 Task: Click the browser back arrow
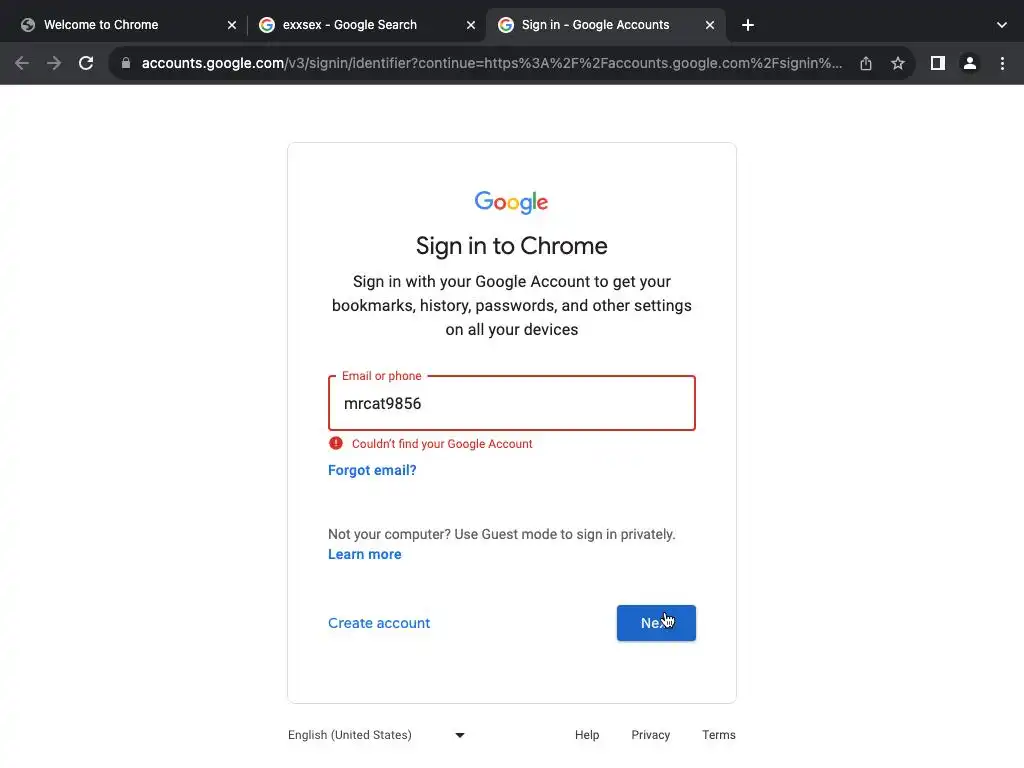tap(22, 63)
